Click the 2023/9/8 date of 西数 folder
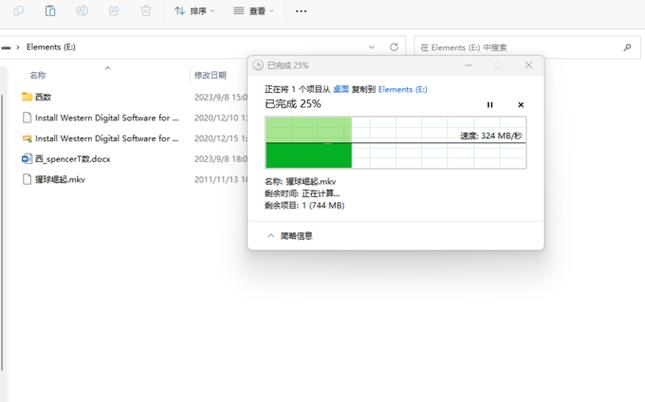This screenshot has height=402, width=645. (x=220, y=97)
